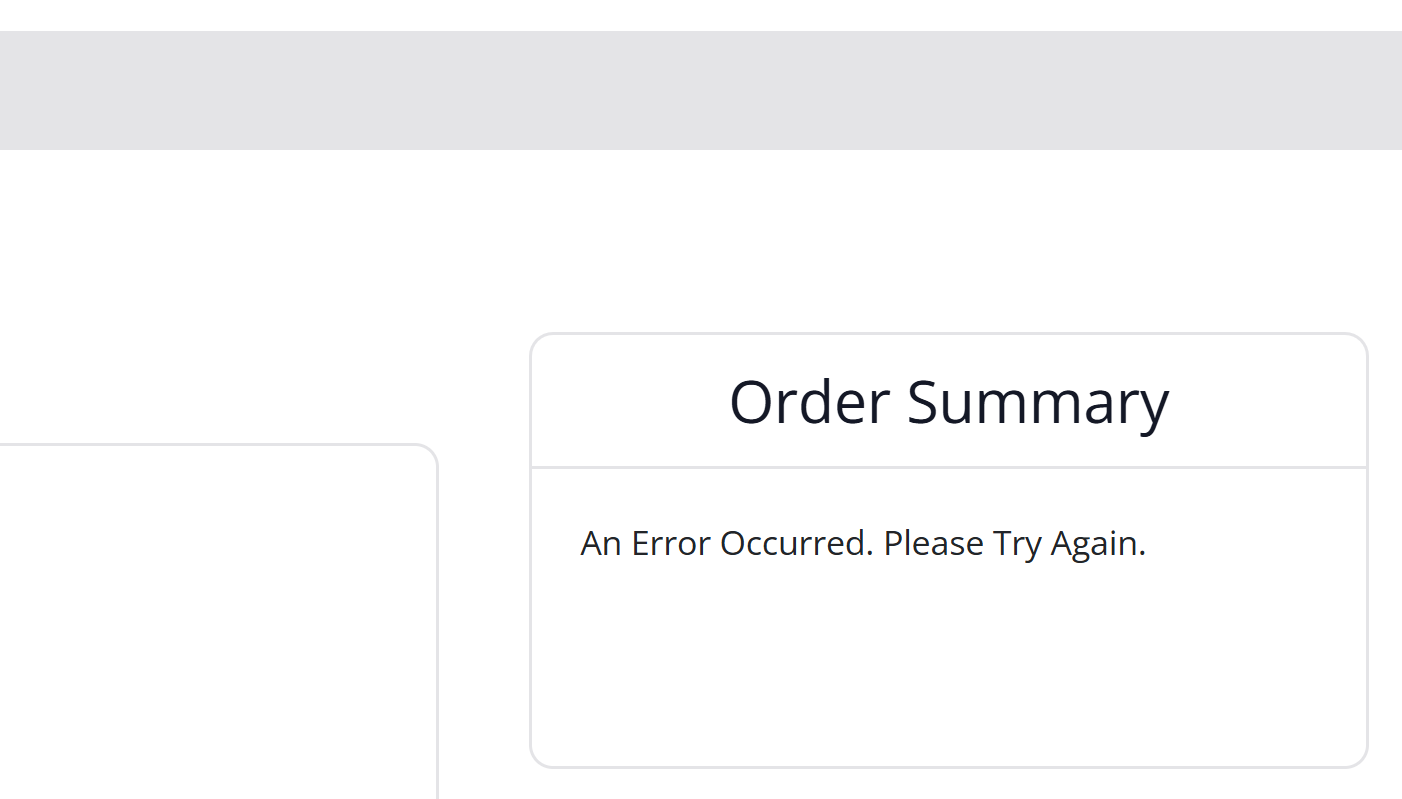Click the word "Please" in the message
Screen dimensions: 1402x799
pyautogui.click(x=934, y=543)
